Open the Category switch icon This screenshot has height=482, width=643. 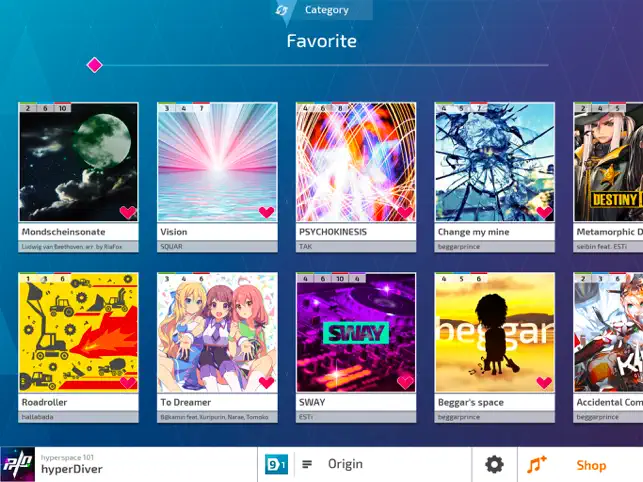click(x=282, y=10)
